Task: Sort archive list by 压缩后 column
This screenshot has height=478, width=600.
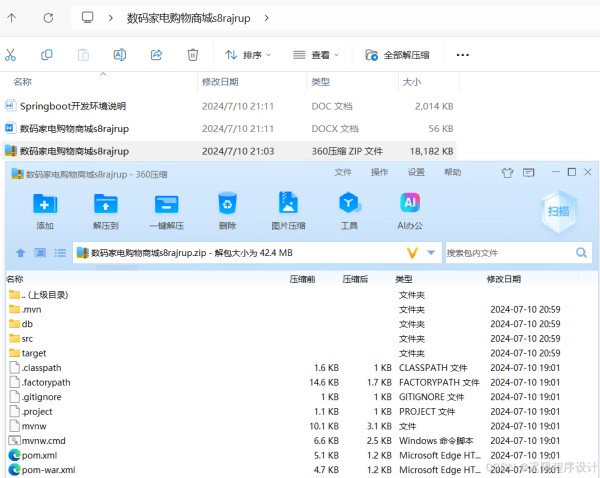Action: coord(355,279)
